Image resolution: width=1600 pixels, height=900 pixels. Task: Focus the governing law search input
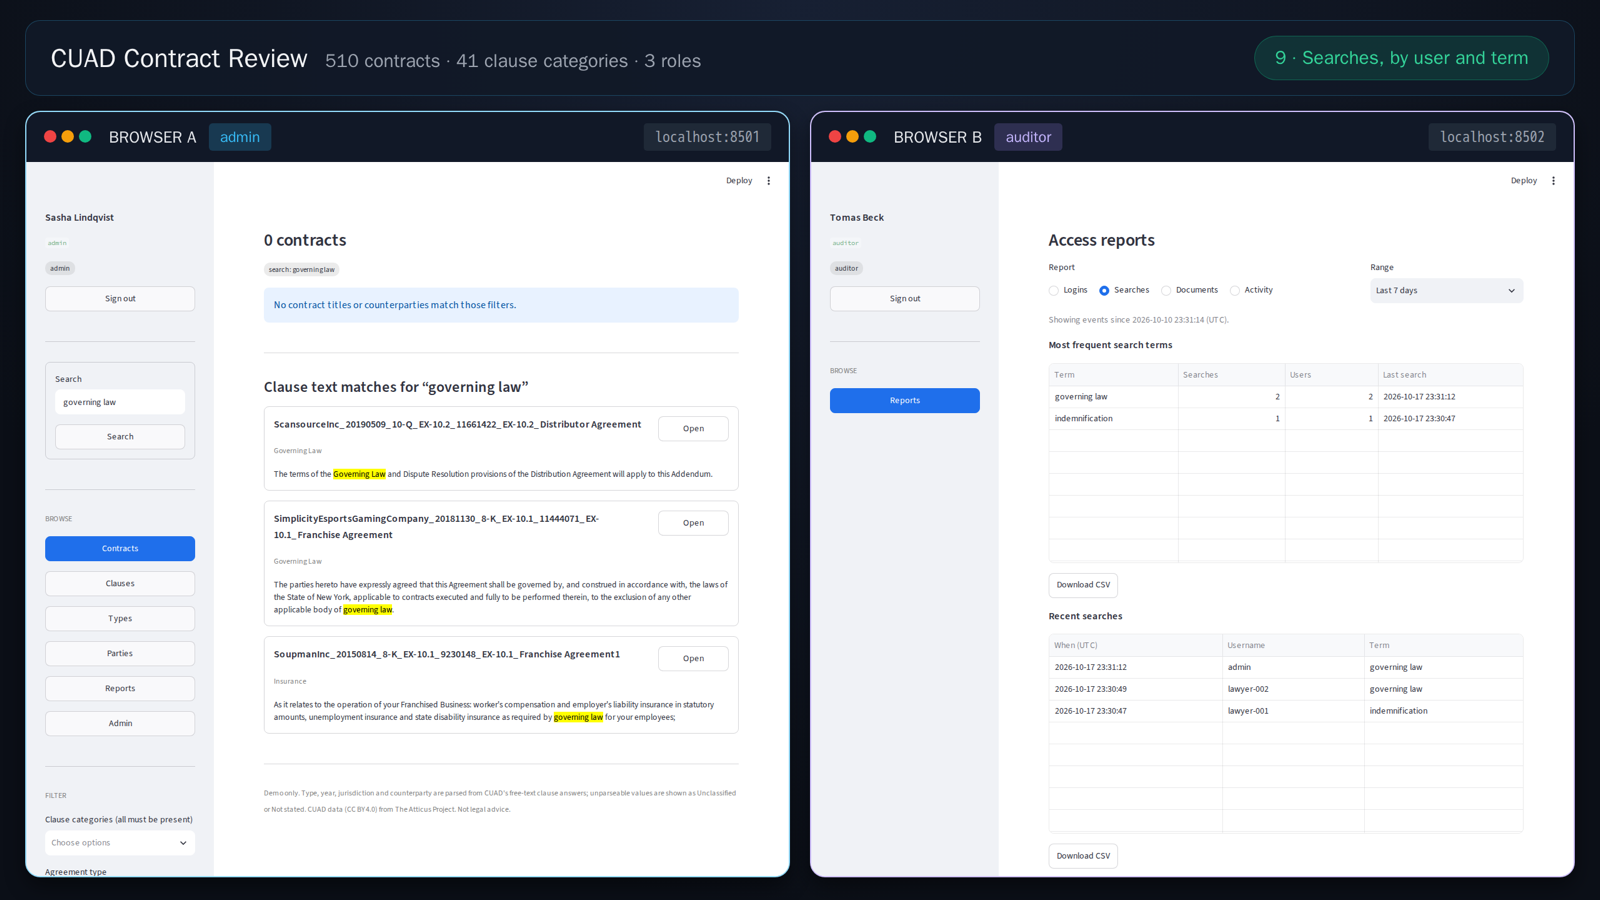coord(120,402)
